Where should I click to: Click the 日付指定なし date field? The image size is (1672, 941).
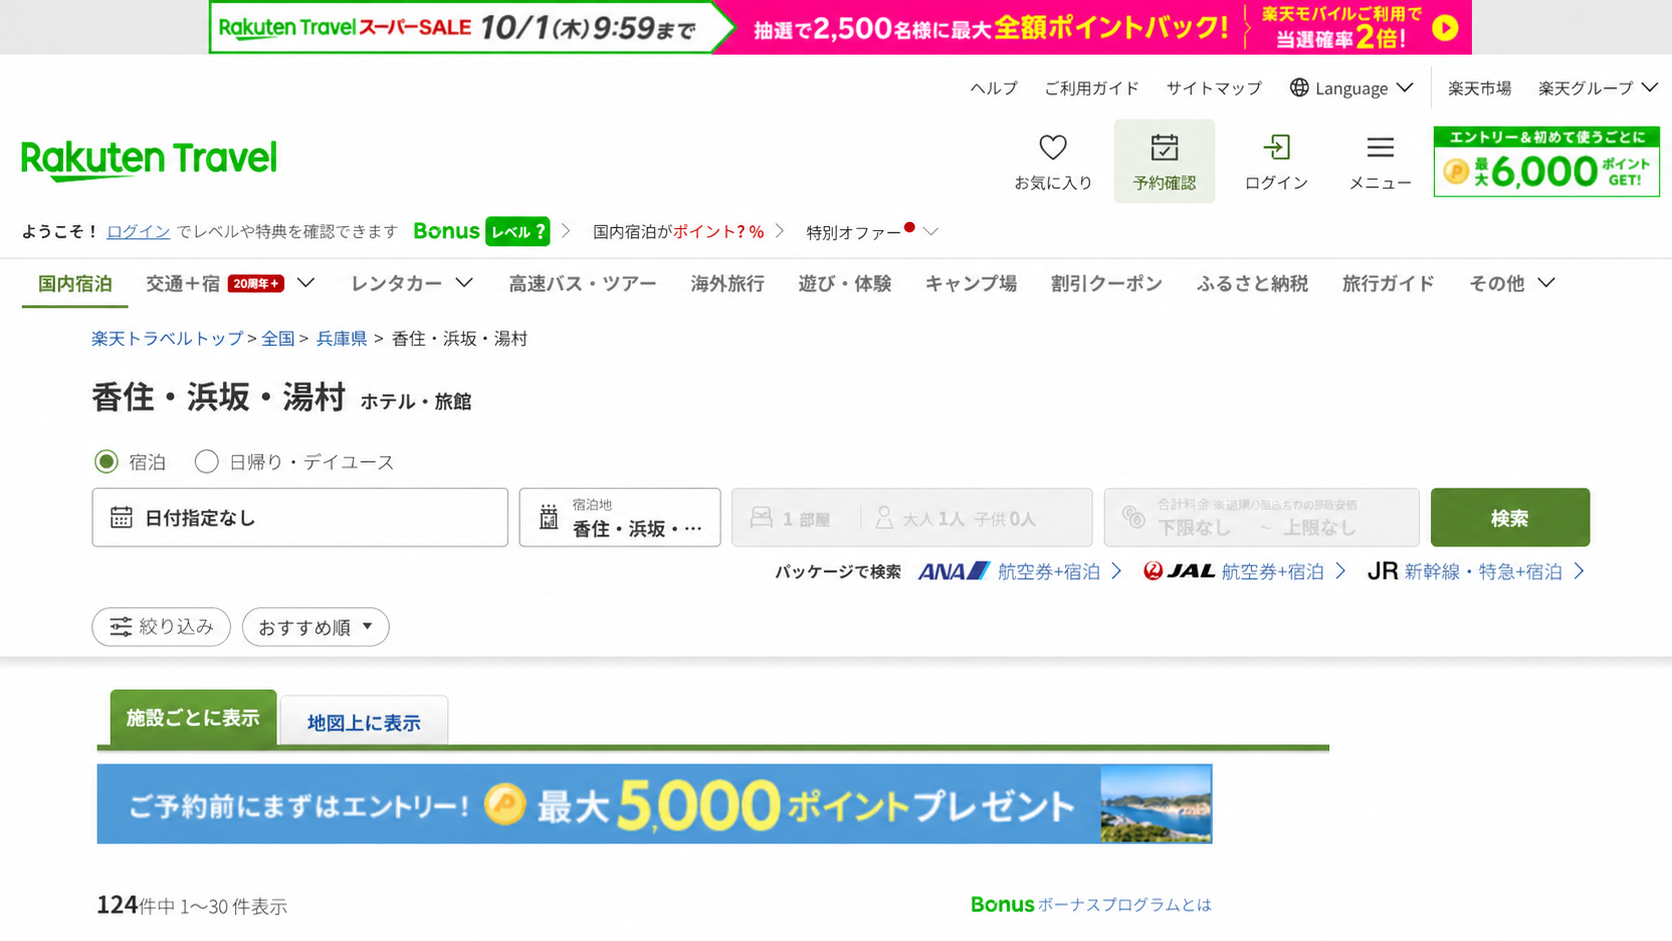point(300,517)
